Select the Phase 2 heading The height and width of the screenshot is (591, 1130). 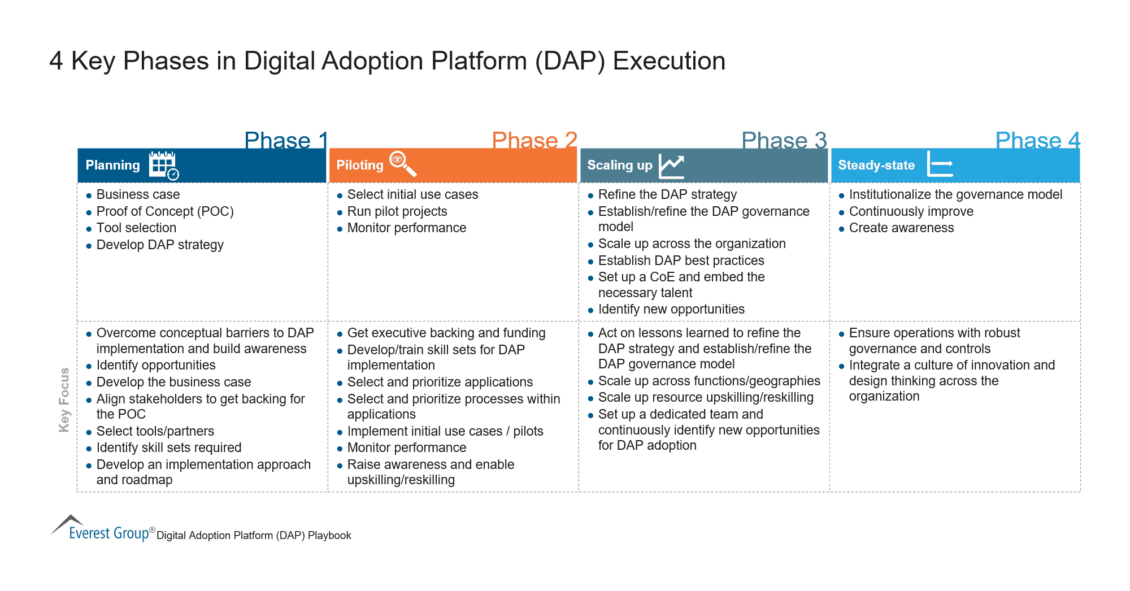tap(534, 140)
